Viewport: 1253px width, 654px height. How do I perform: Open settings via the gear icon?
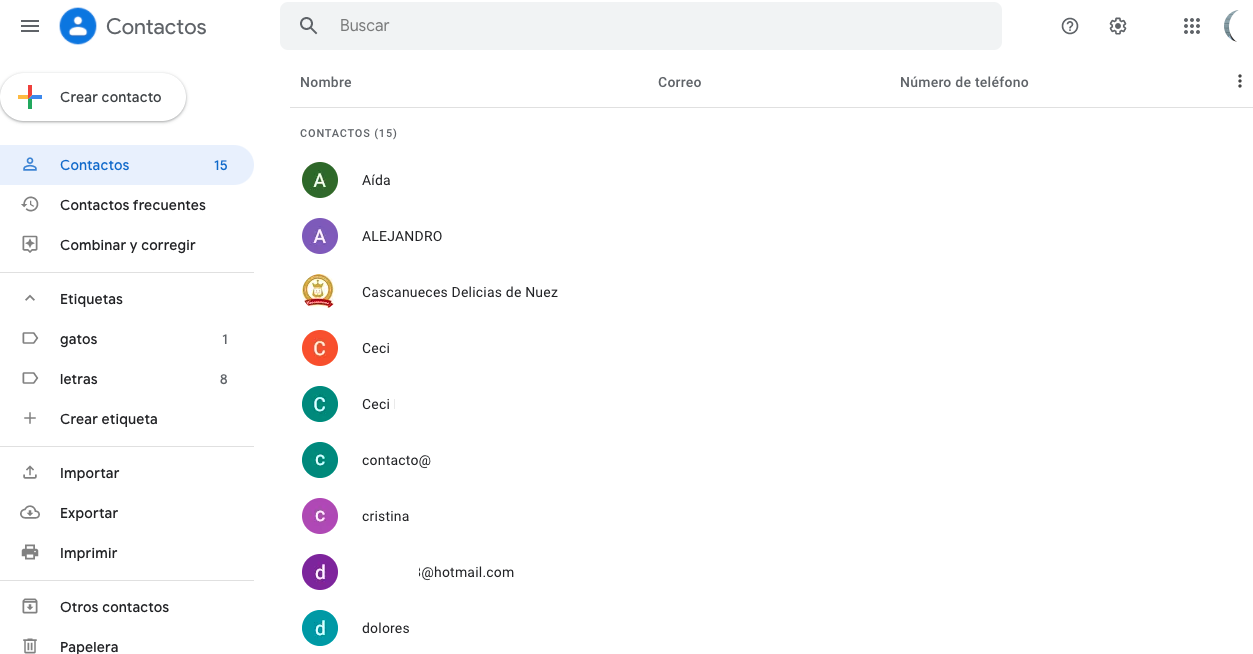tap(1117, 26)
